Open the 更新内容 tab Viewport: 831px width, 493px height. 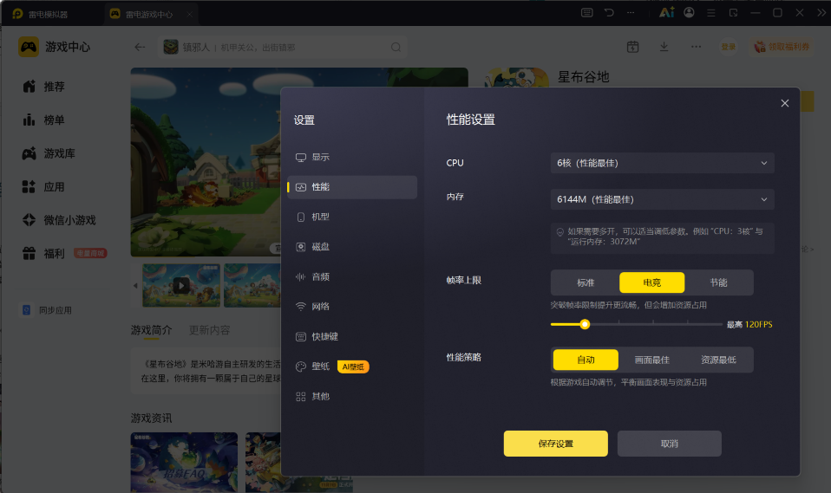209,330
